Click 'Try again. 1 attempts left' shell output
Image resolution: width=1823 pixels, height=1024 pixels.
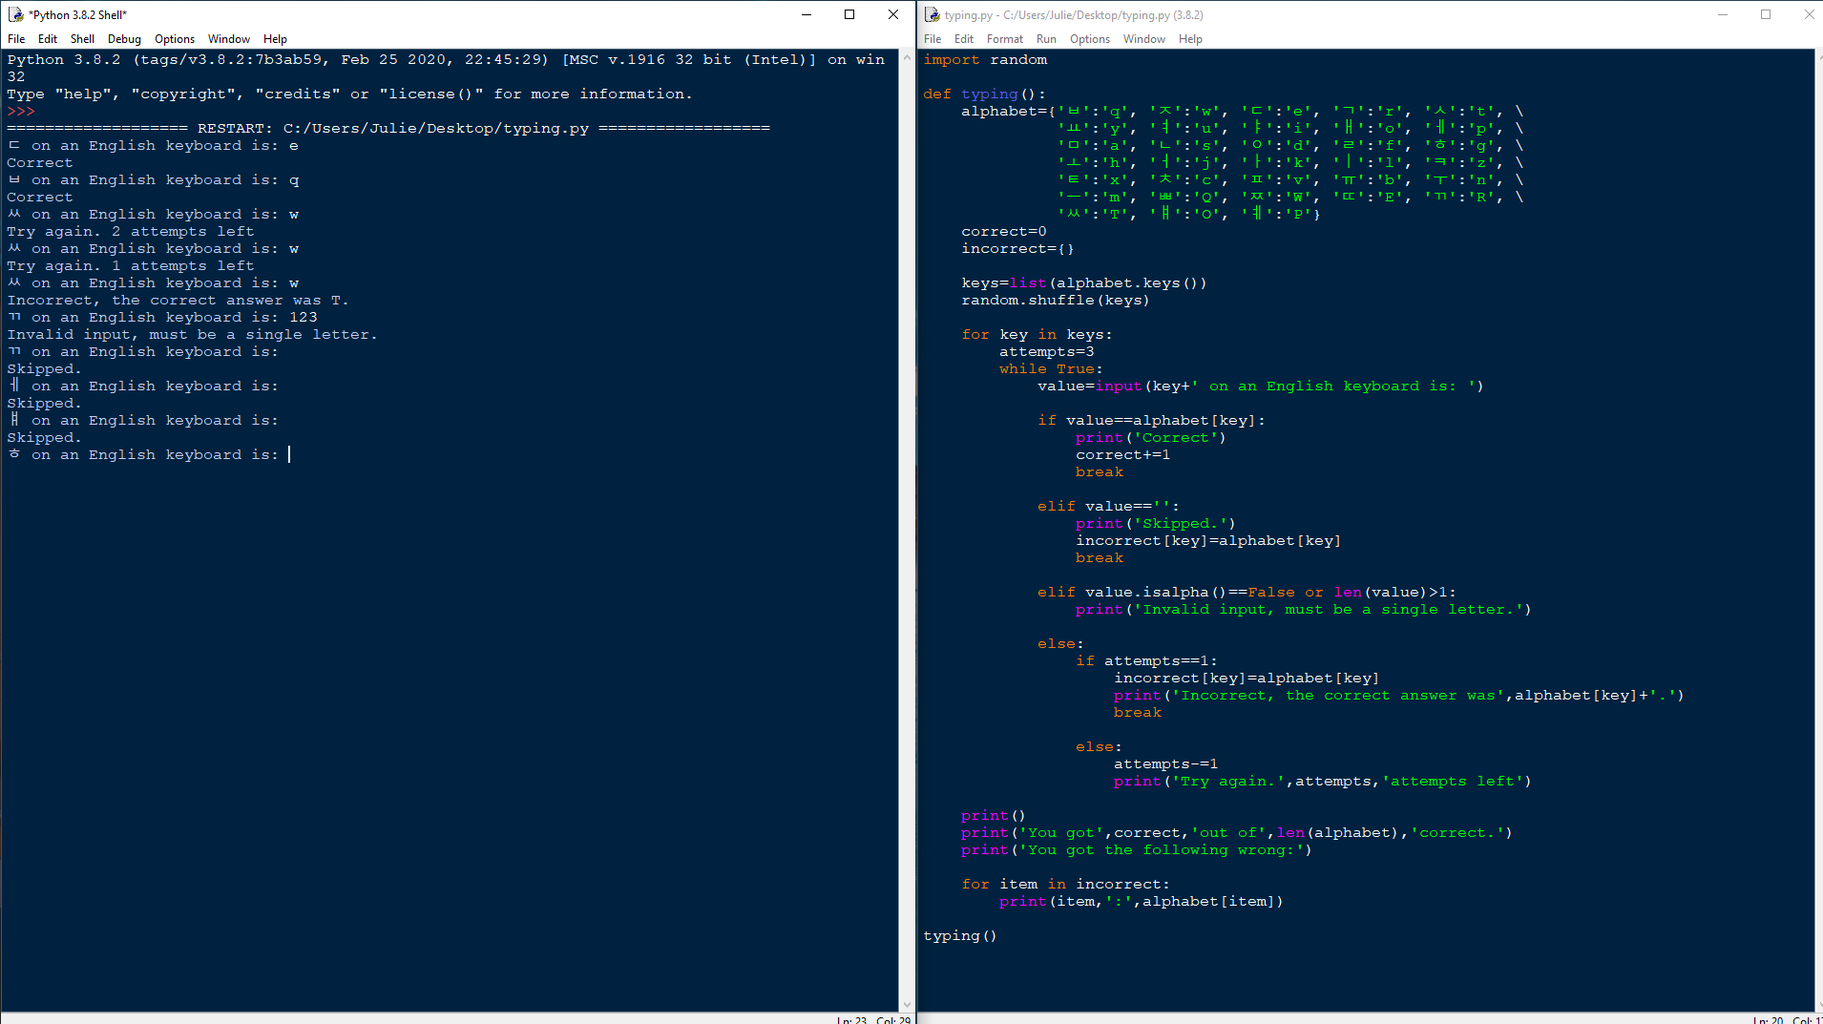click(x=131, y=266)
